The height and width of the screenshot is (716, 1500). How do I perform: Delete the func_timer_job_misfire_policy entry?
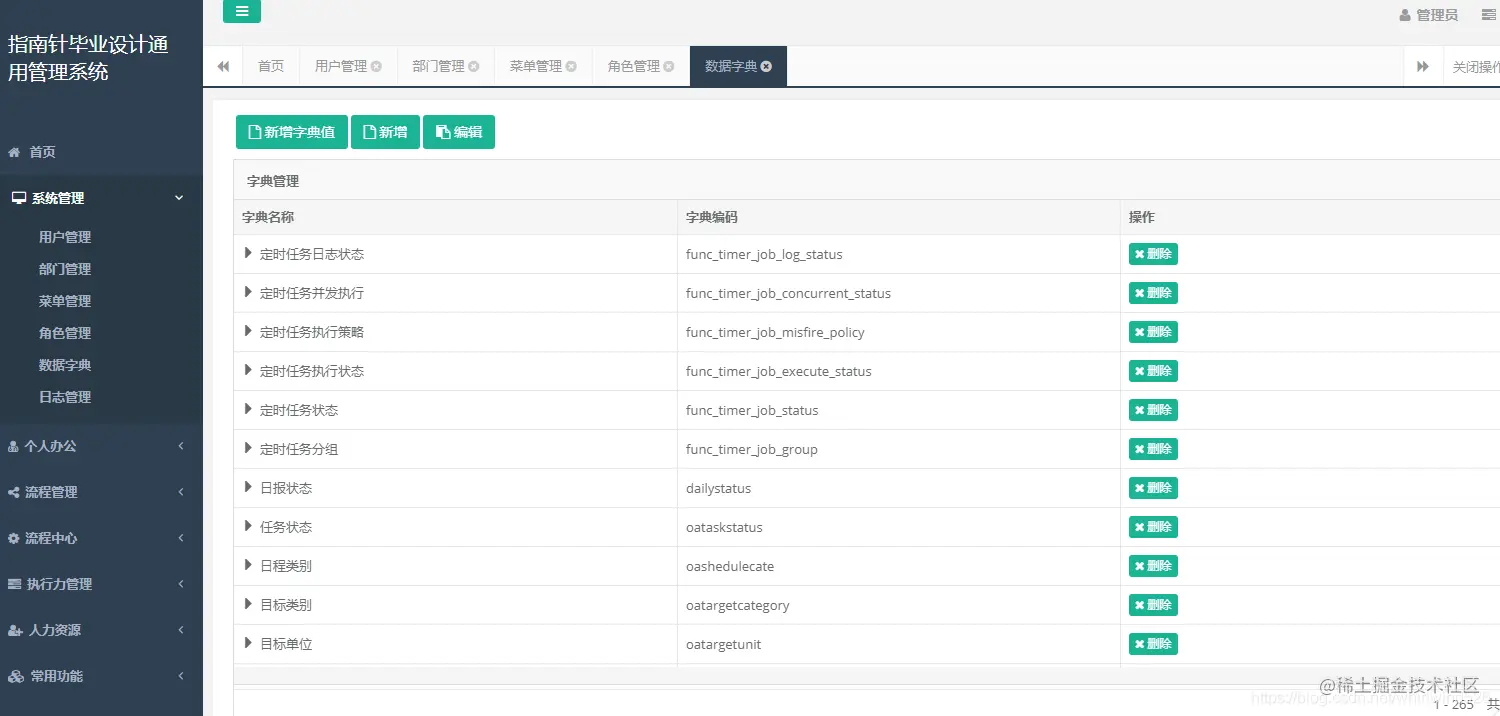tap(1153, 332)
